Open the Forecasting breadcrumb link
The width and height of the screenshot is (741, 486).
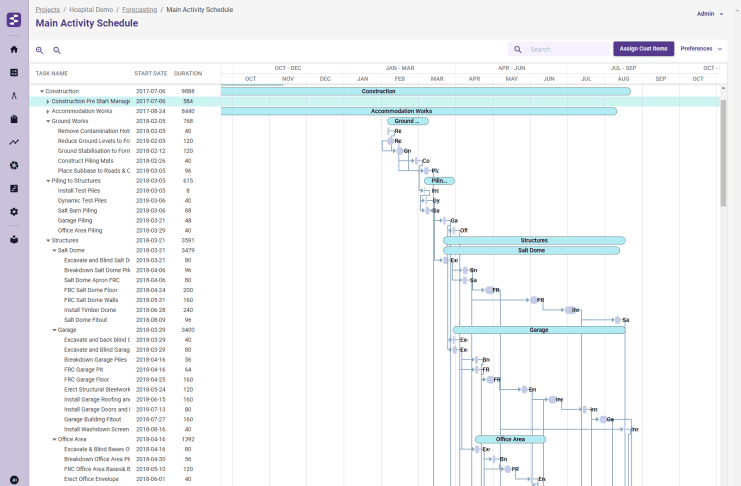[x=138, y=9]
